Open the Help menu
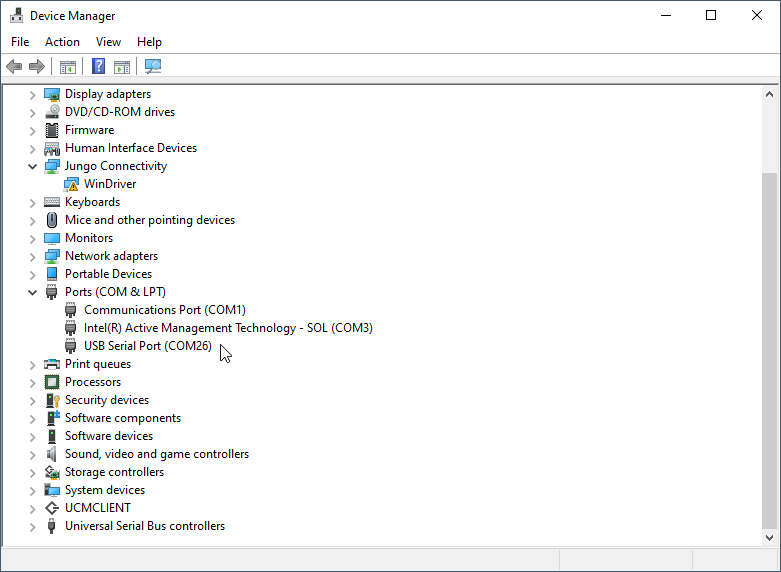Viewport: 781px width, 572px height. click(149, 42)
